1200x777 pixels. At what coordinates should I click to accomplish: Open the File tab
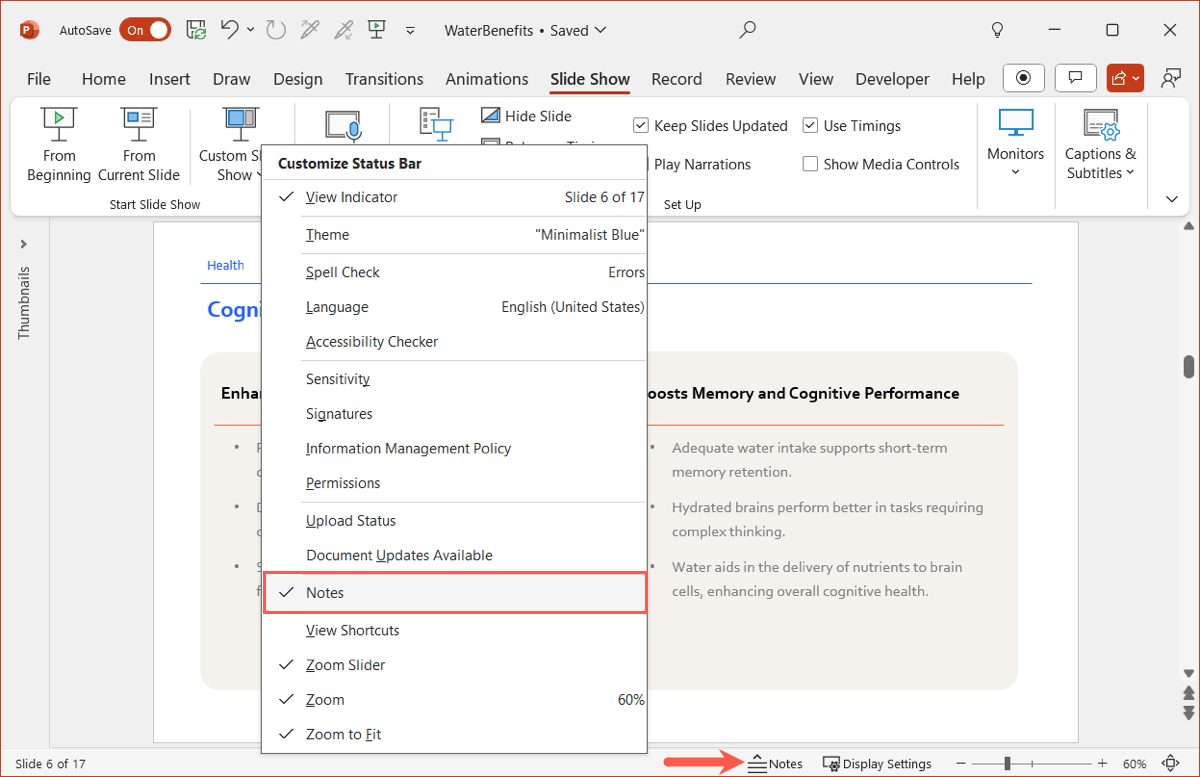coord(39,79)
